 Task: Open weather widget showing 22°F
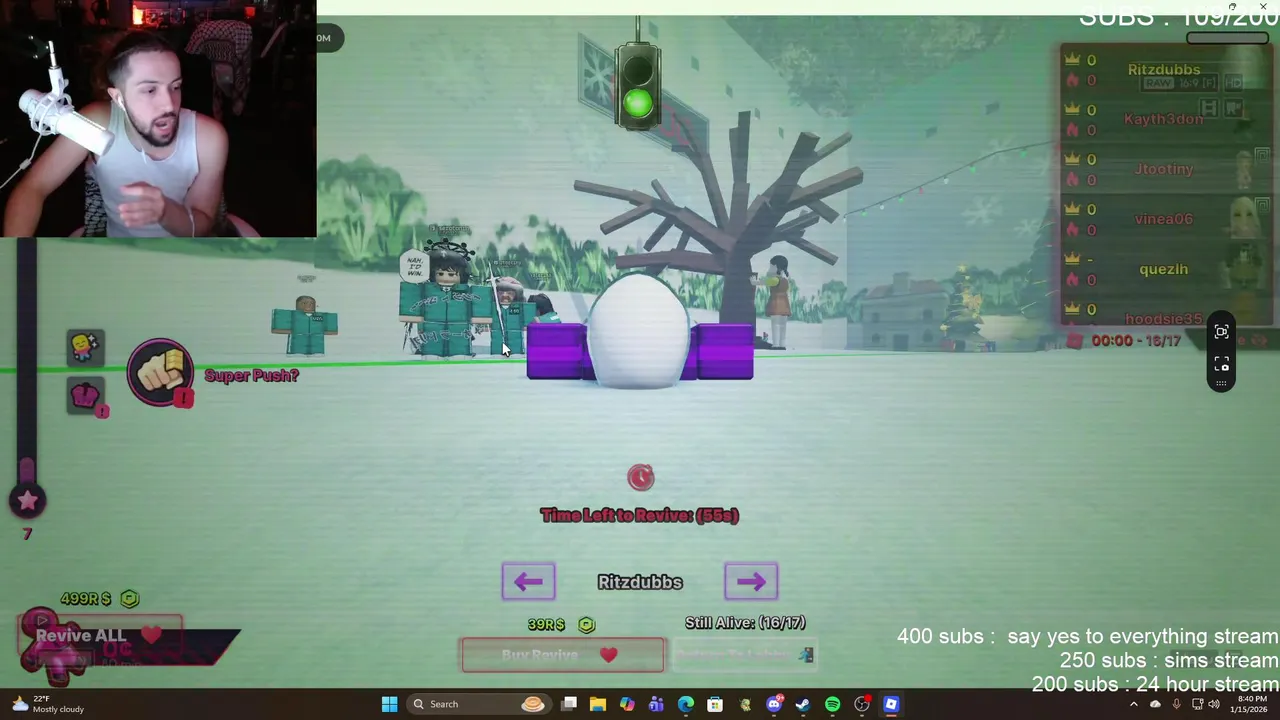click(x=45, y=704)
